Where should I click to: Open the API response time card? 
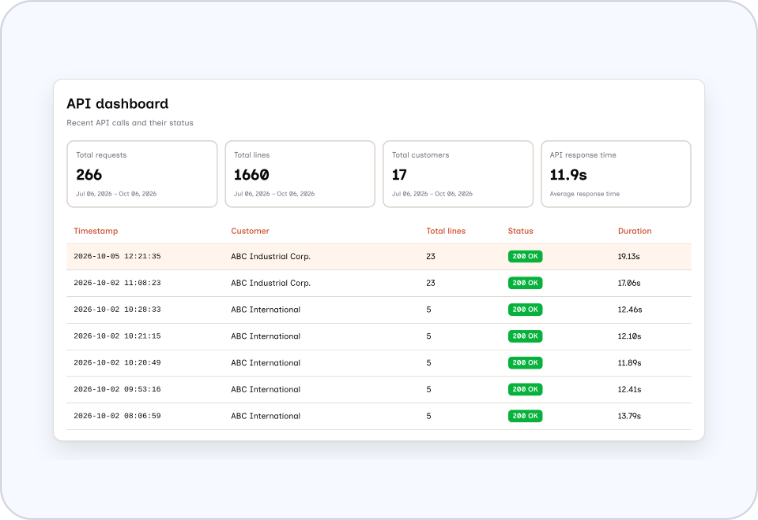616,174
